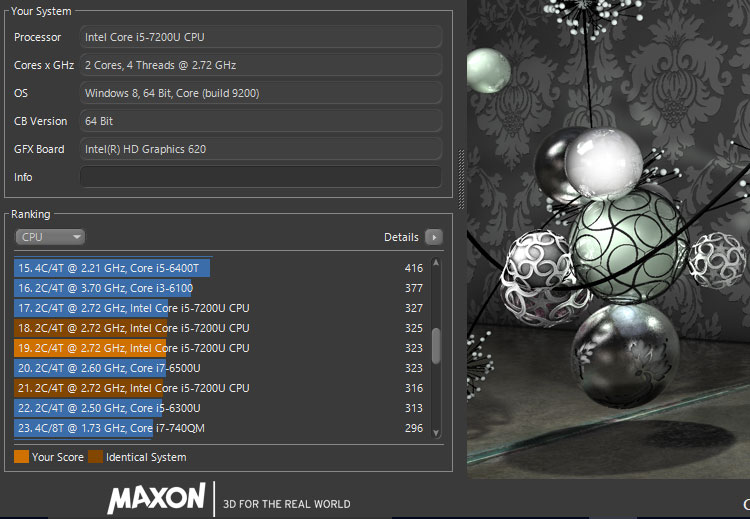Click the Details arrow button

433,237
